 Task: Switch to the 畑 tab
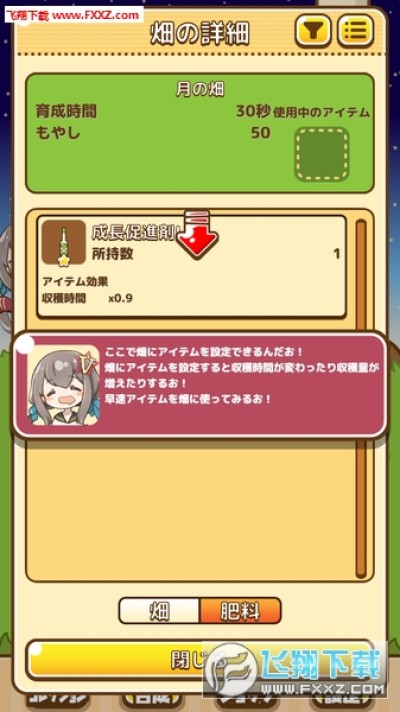159,611
